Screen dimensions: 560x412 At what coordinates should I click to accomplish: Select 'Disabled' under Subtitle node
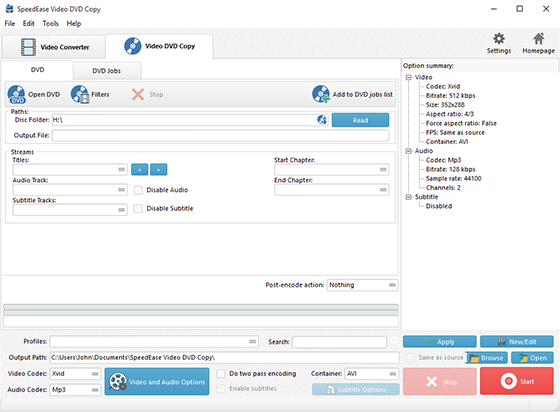(439, 206)
